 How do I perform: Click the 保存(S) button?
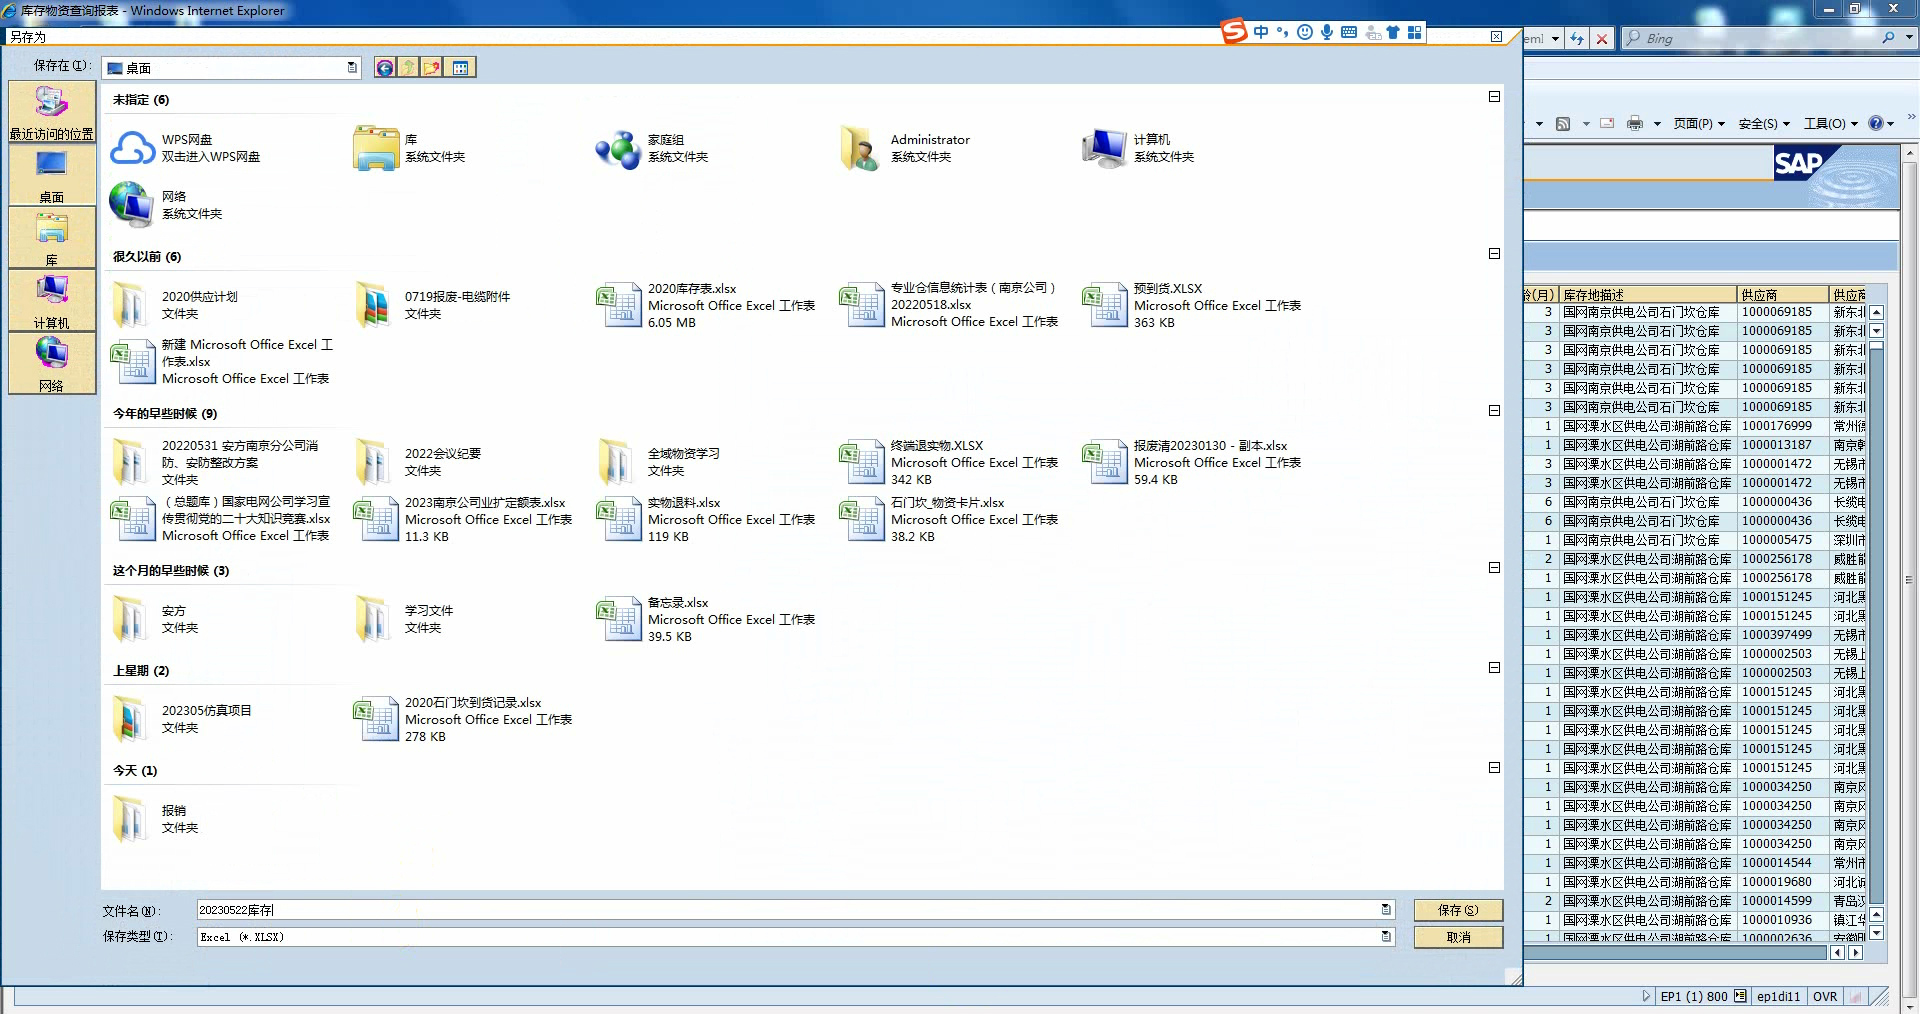[1457, 910]
